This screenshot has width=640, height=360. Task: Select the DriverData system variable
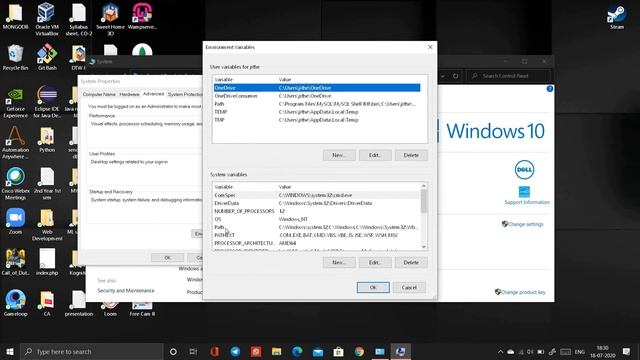(317, 203)
